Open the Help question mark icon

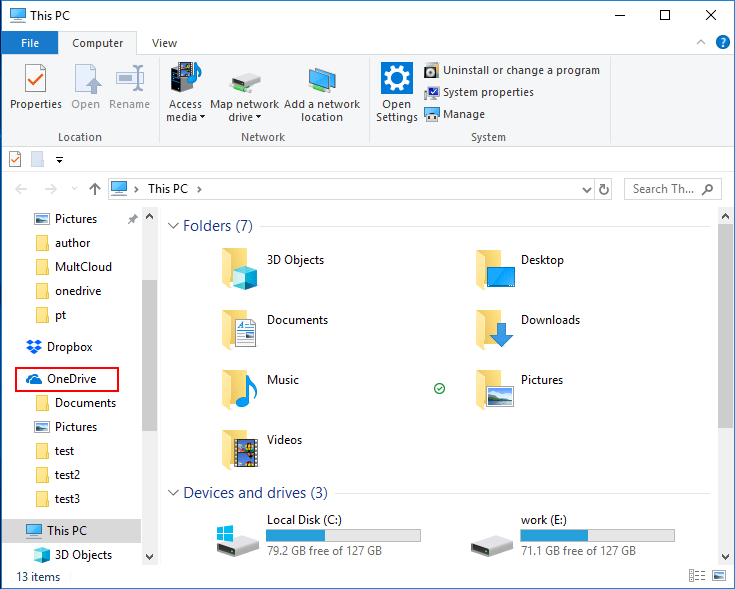(722, 42)
